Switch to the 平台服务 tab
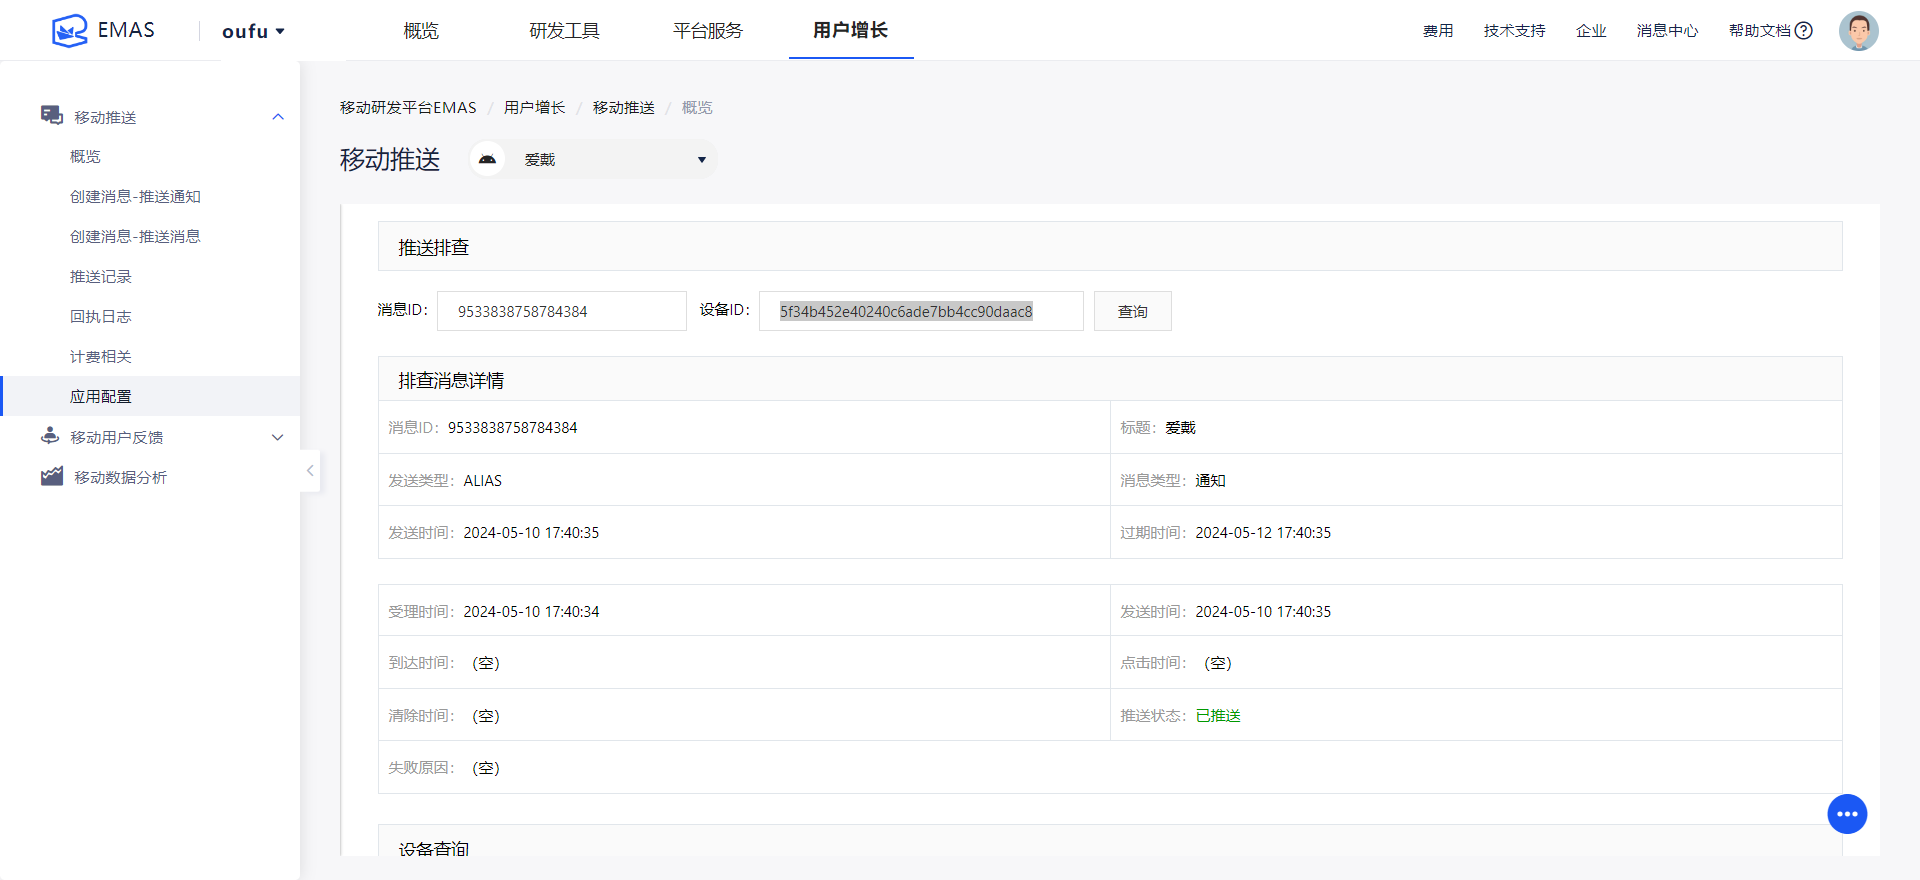Screen dimensions: 1920x880 point(708,30)
